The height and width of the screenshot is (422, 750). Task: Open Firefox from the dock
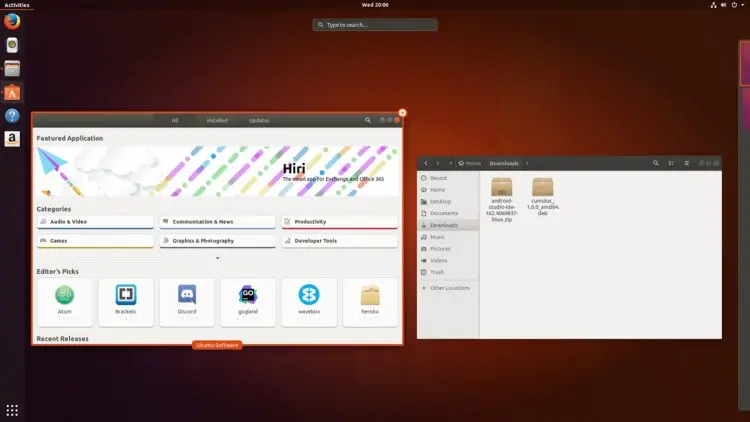coord(12,22)
